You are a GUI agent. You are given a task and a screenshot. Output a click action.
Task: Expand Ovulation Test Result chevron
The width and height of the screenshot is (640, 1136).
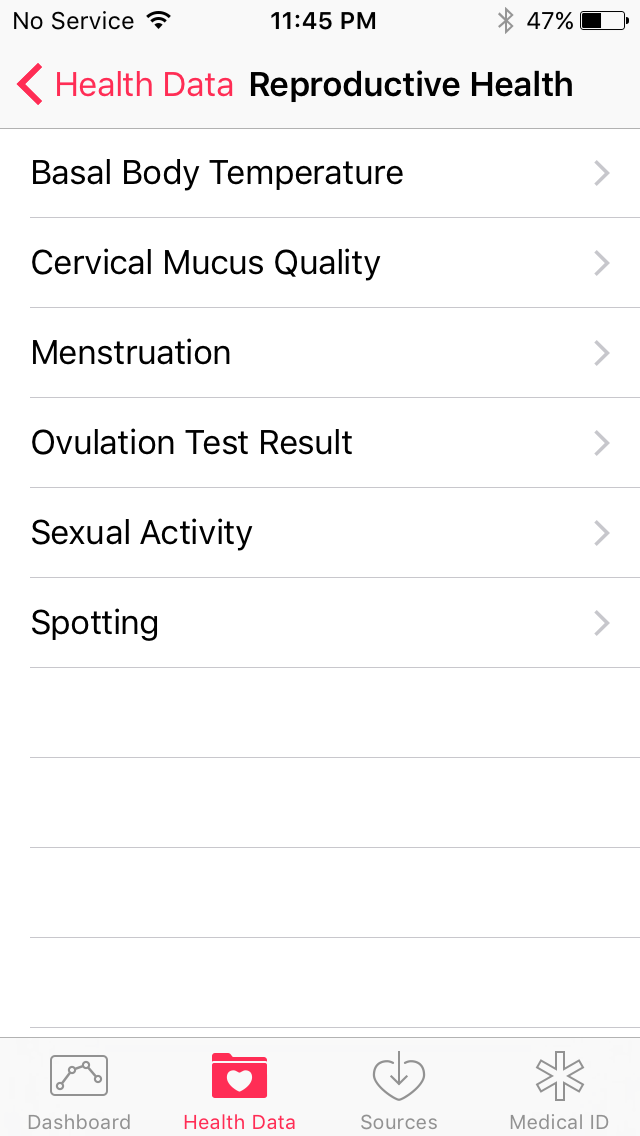[601, 443]
